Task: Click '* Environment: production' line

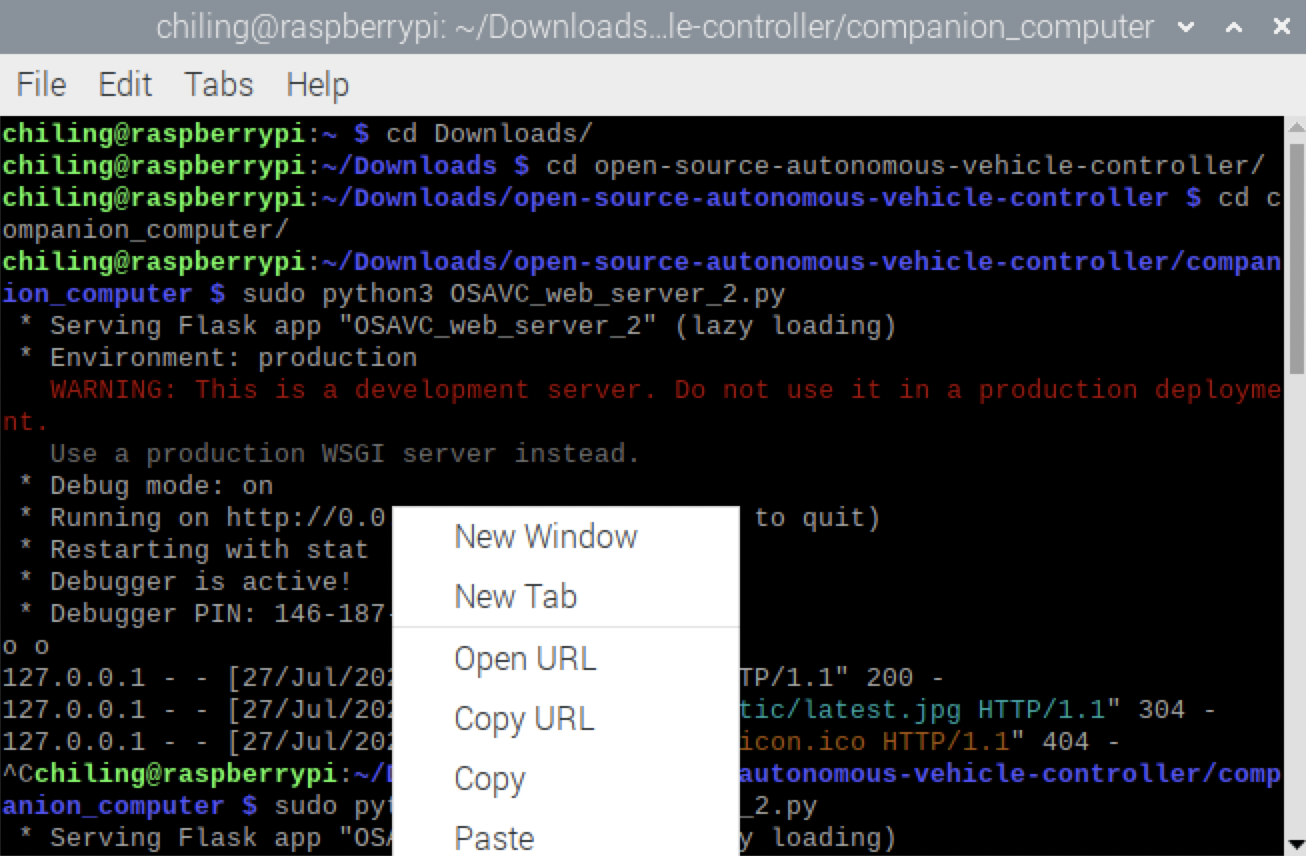Action: (218, 357)
